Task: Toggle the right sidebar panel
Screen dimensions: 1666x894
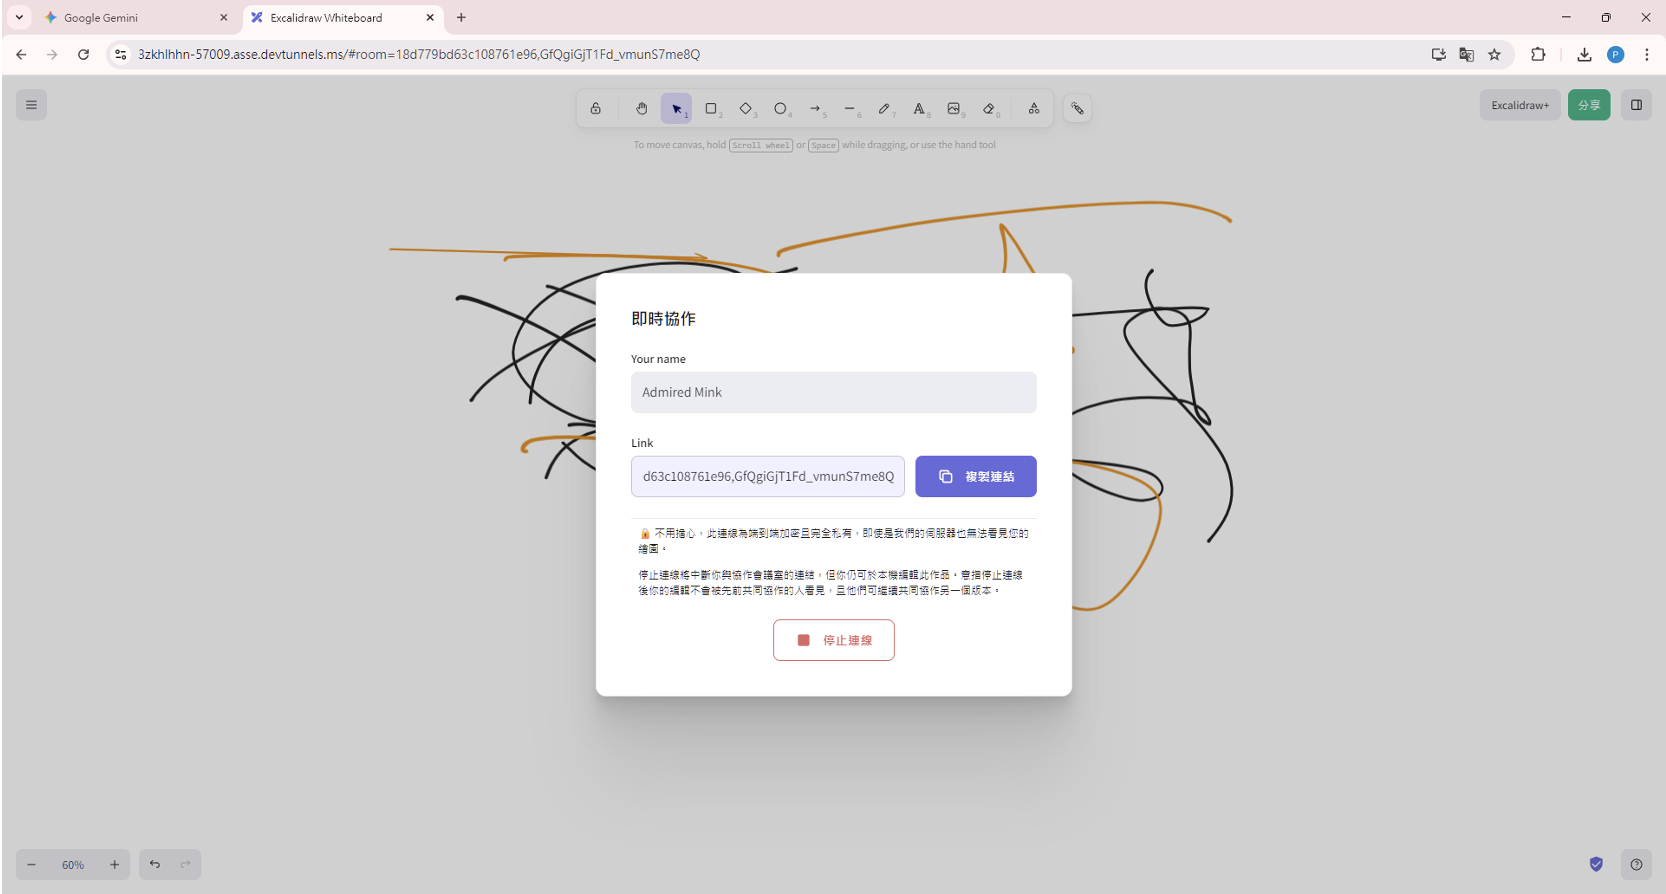Action: (1636, 105)
